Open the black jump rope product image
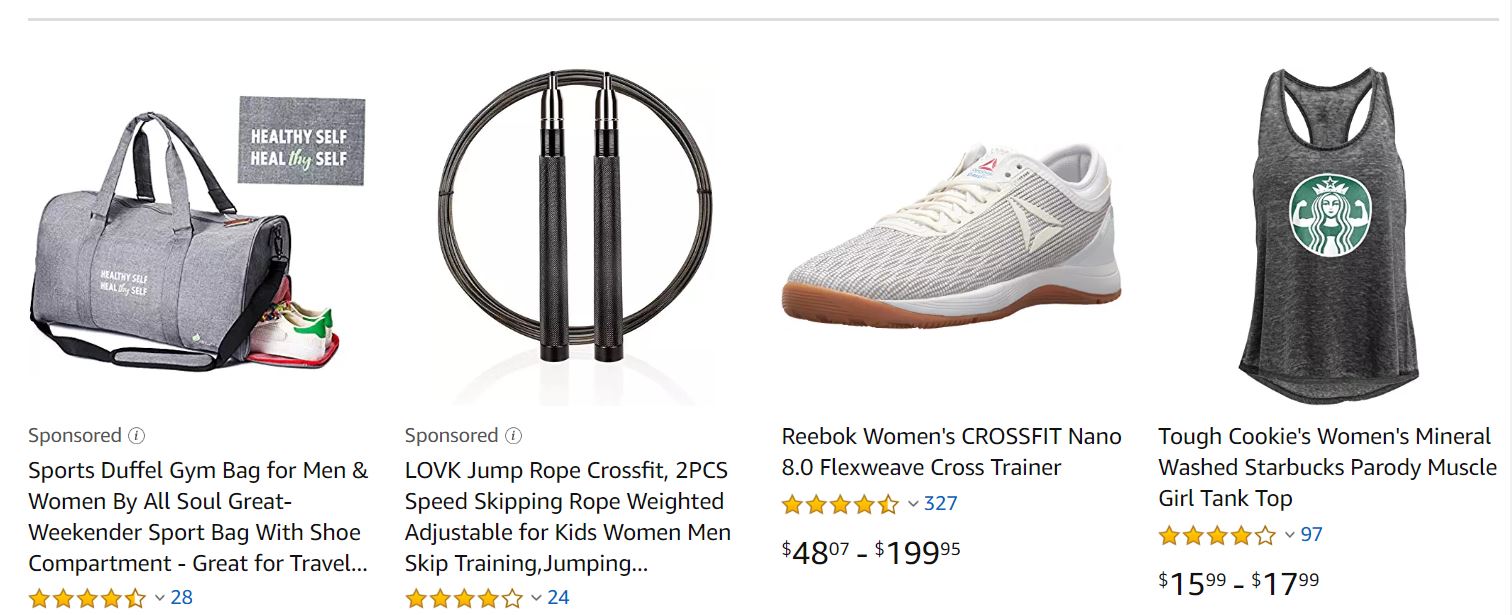This screenshot has width=1512, height=615. tap(574, 217)
